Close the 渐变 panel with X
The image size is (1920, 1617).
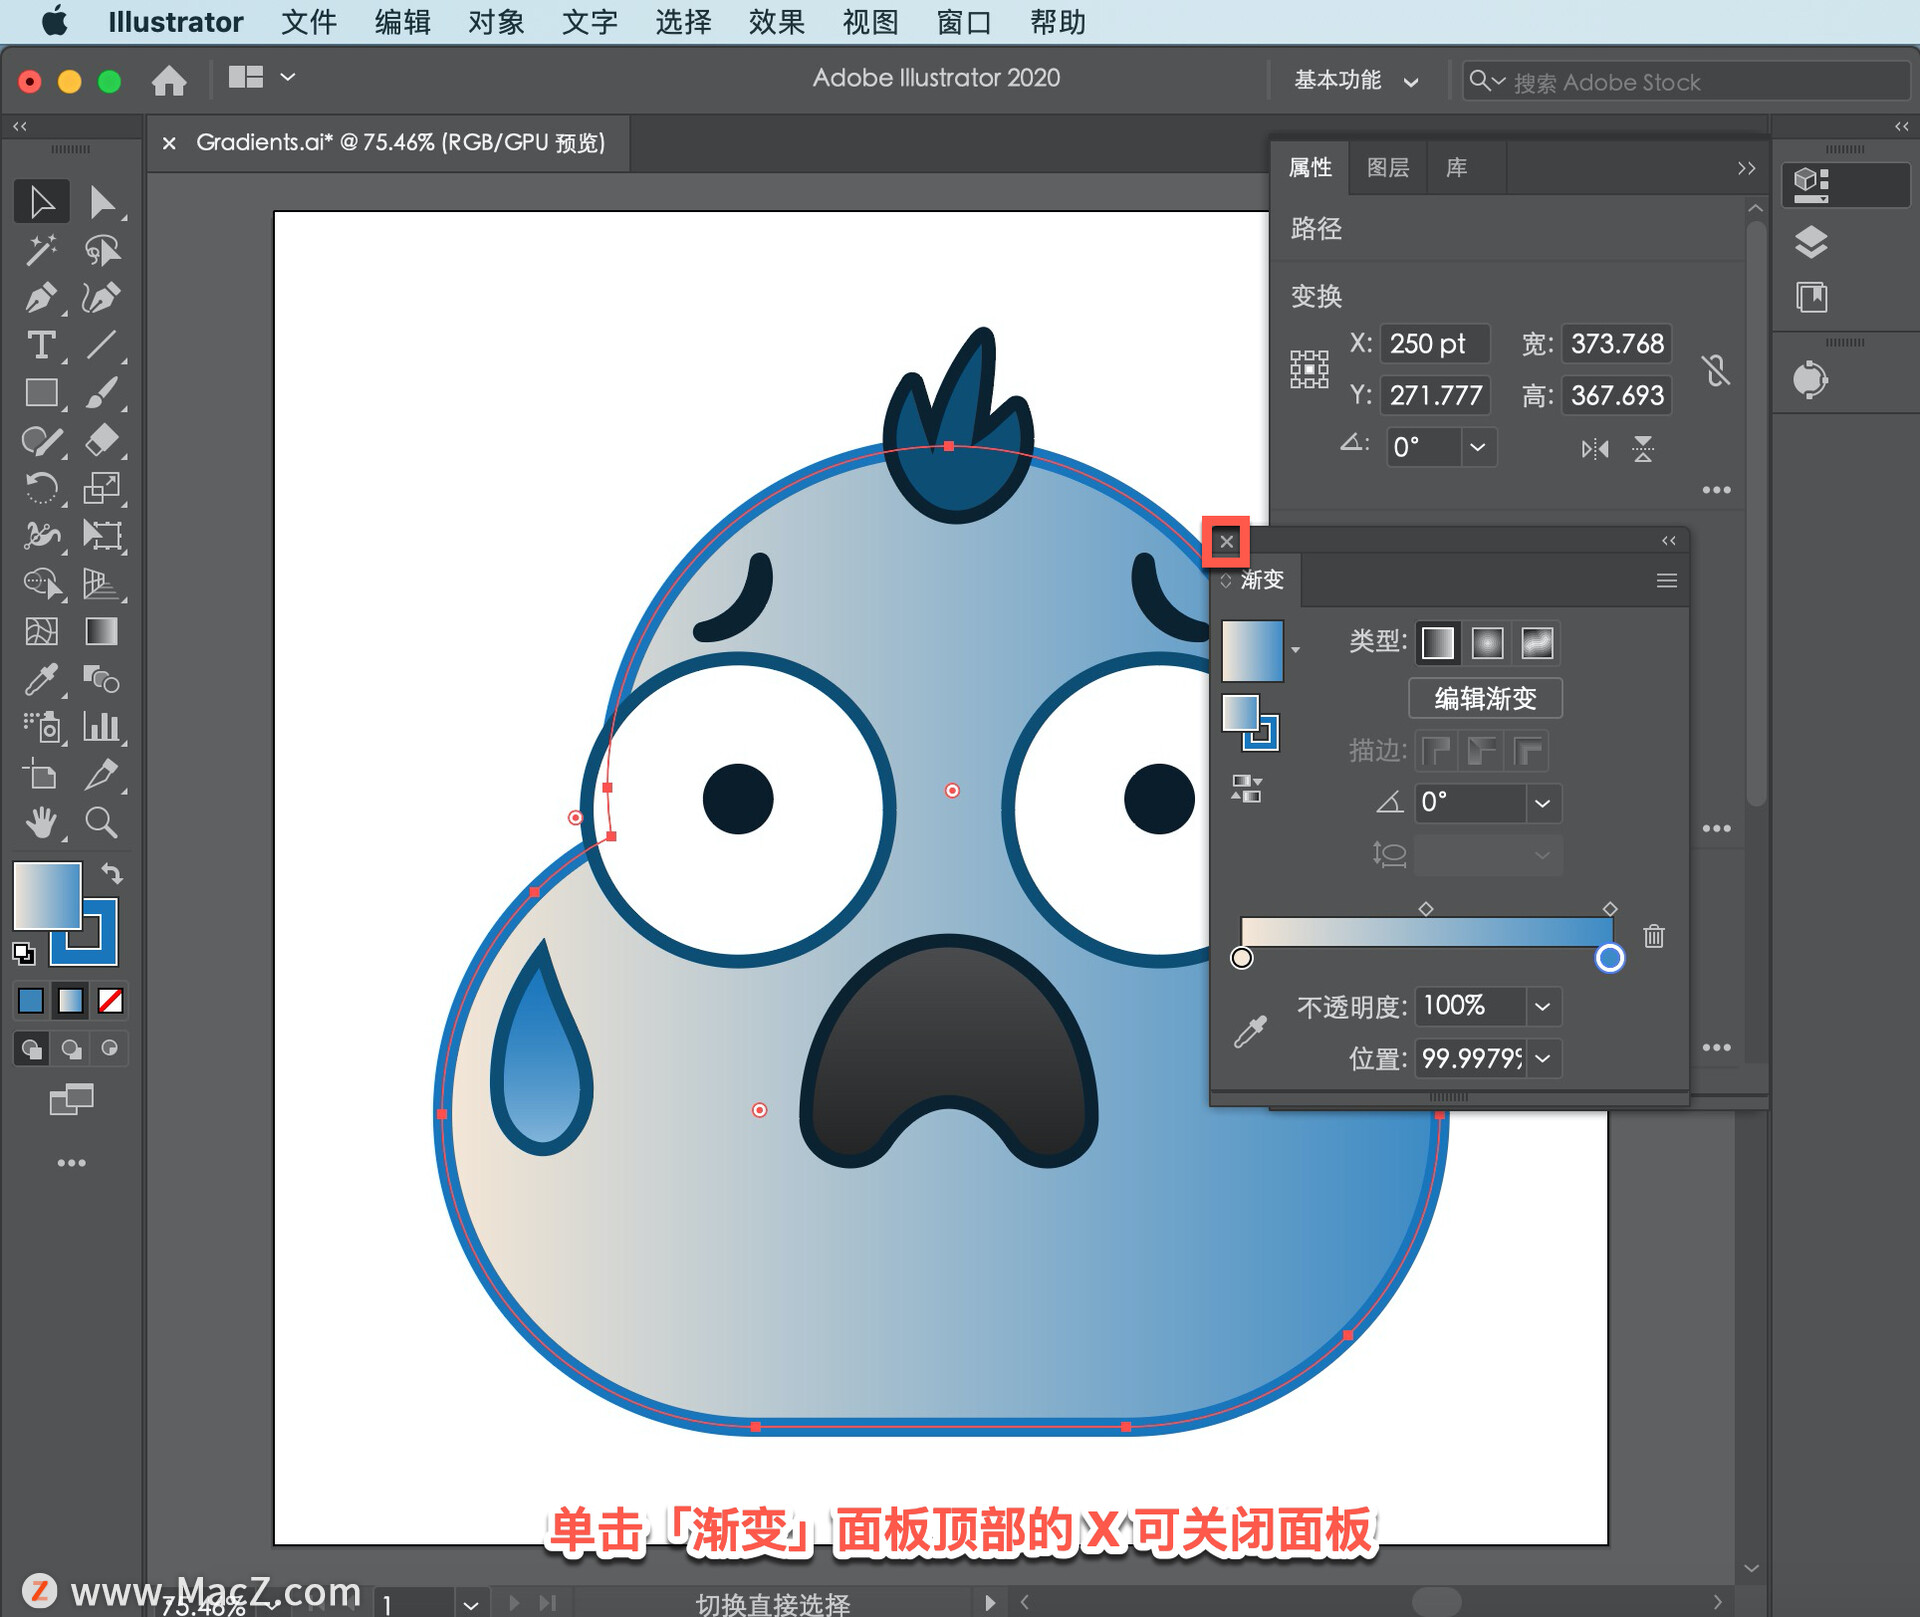tap(1226, 542)
